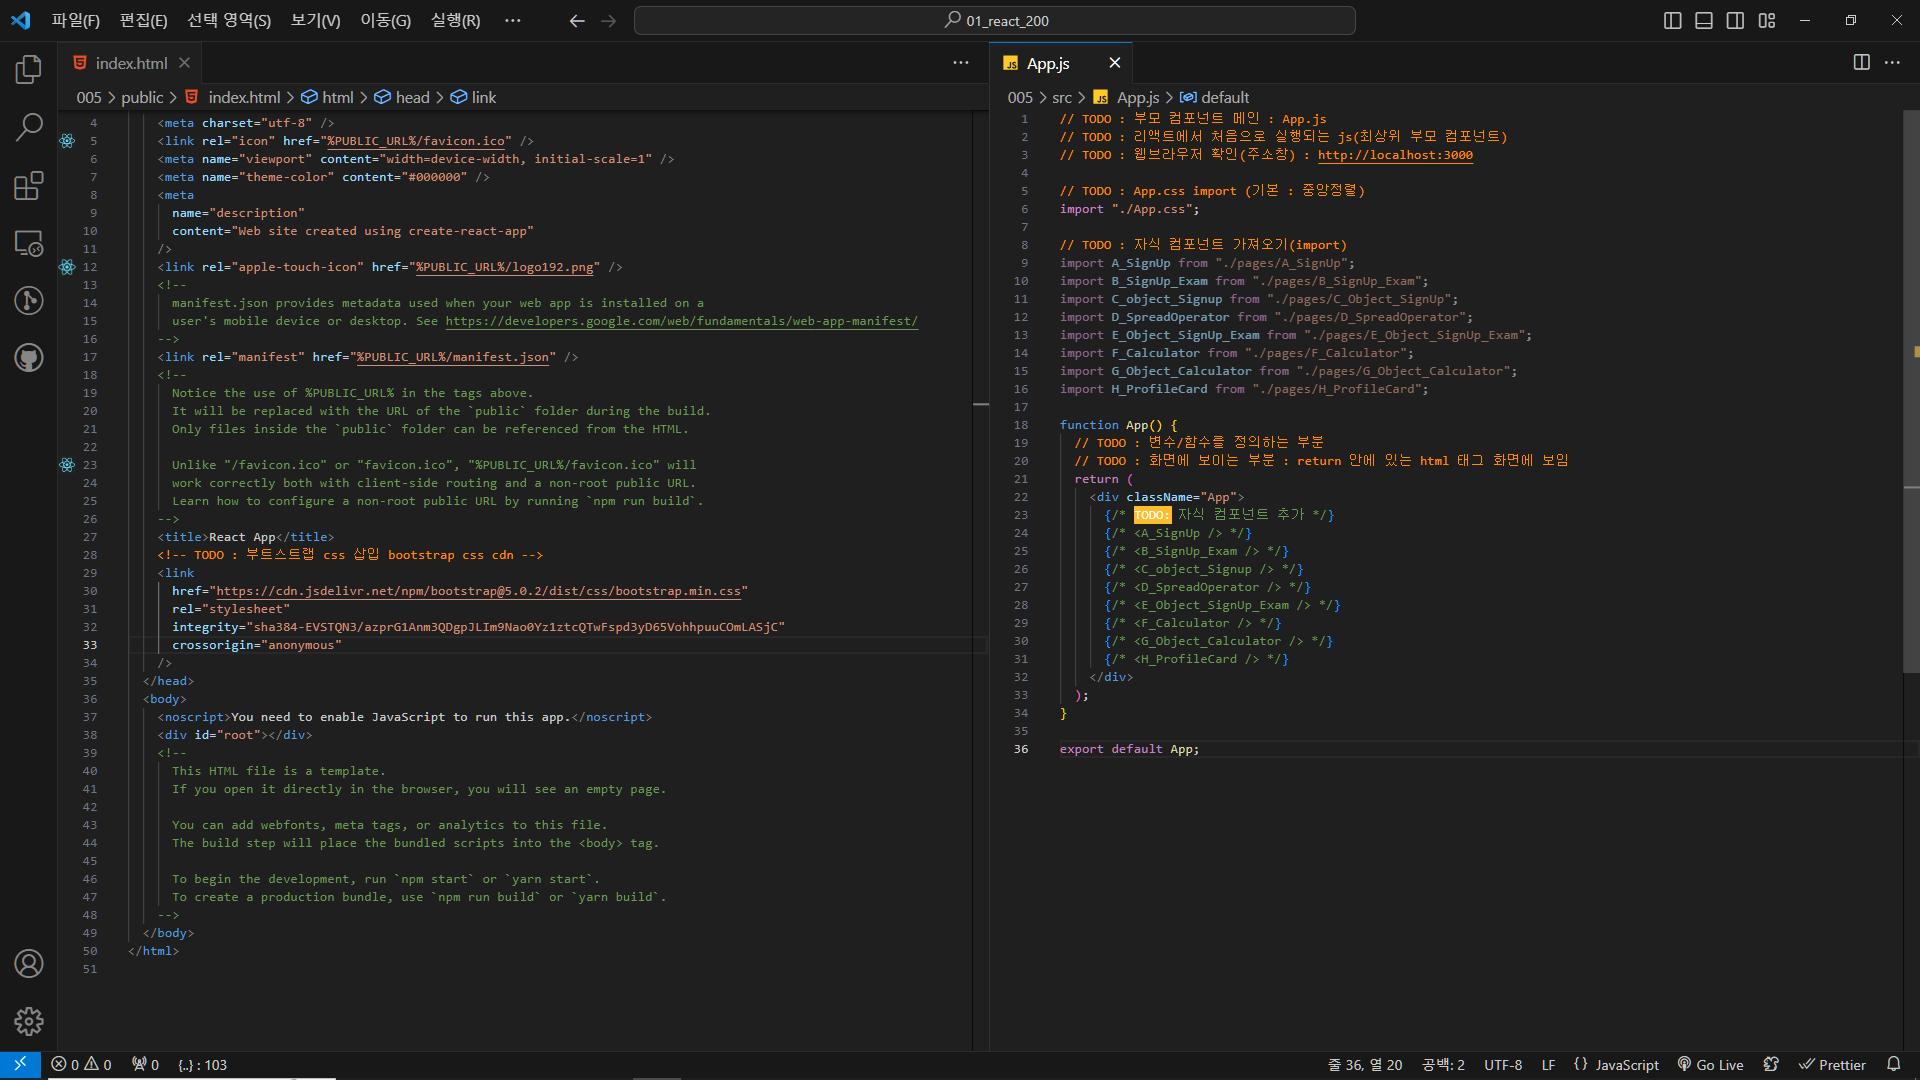
Task: Open the 파일(F) menu
Action: tap(75, 20)
